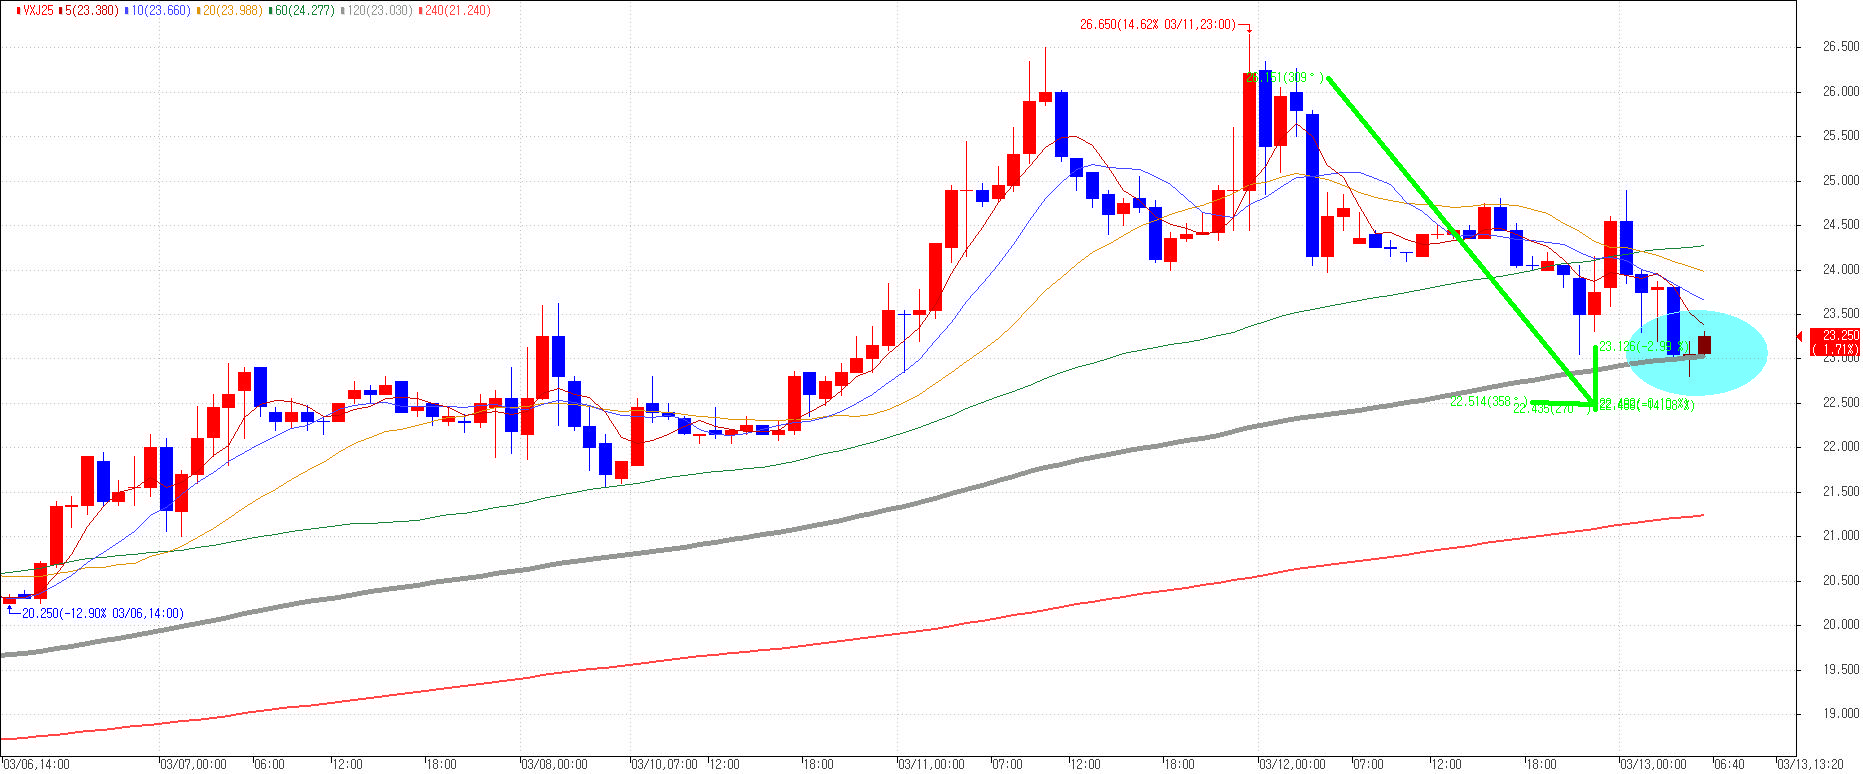This screenshot has width=1863, height=774.
Task: Click the low marker label 20.250
Action: (x=102, y=613)
